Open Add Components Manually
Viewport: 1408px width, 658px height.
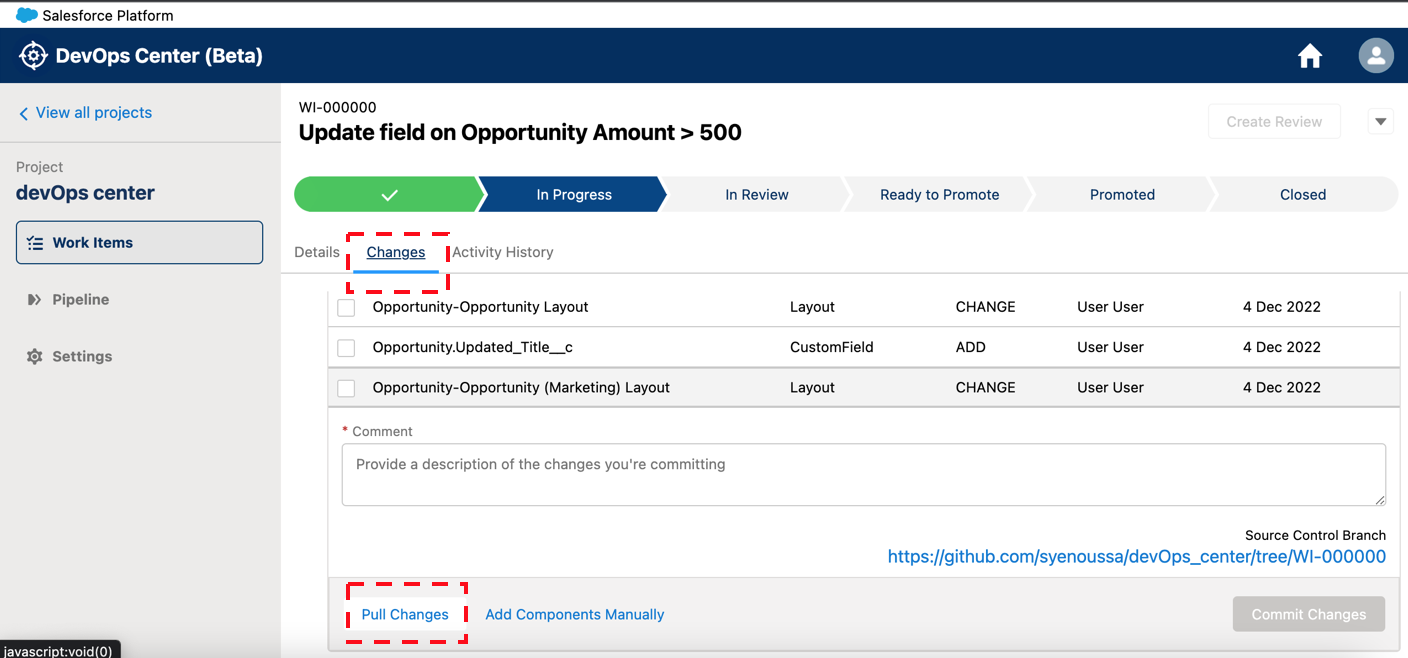pyautogui.click(x=574, y=614)
